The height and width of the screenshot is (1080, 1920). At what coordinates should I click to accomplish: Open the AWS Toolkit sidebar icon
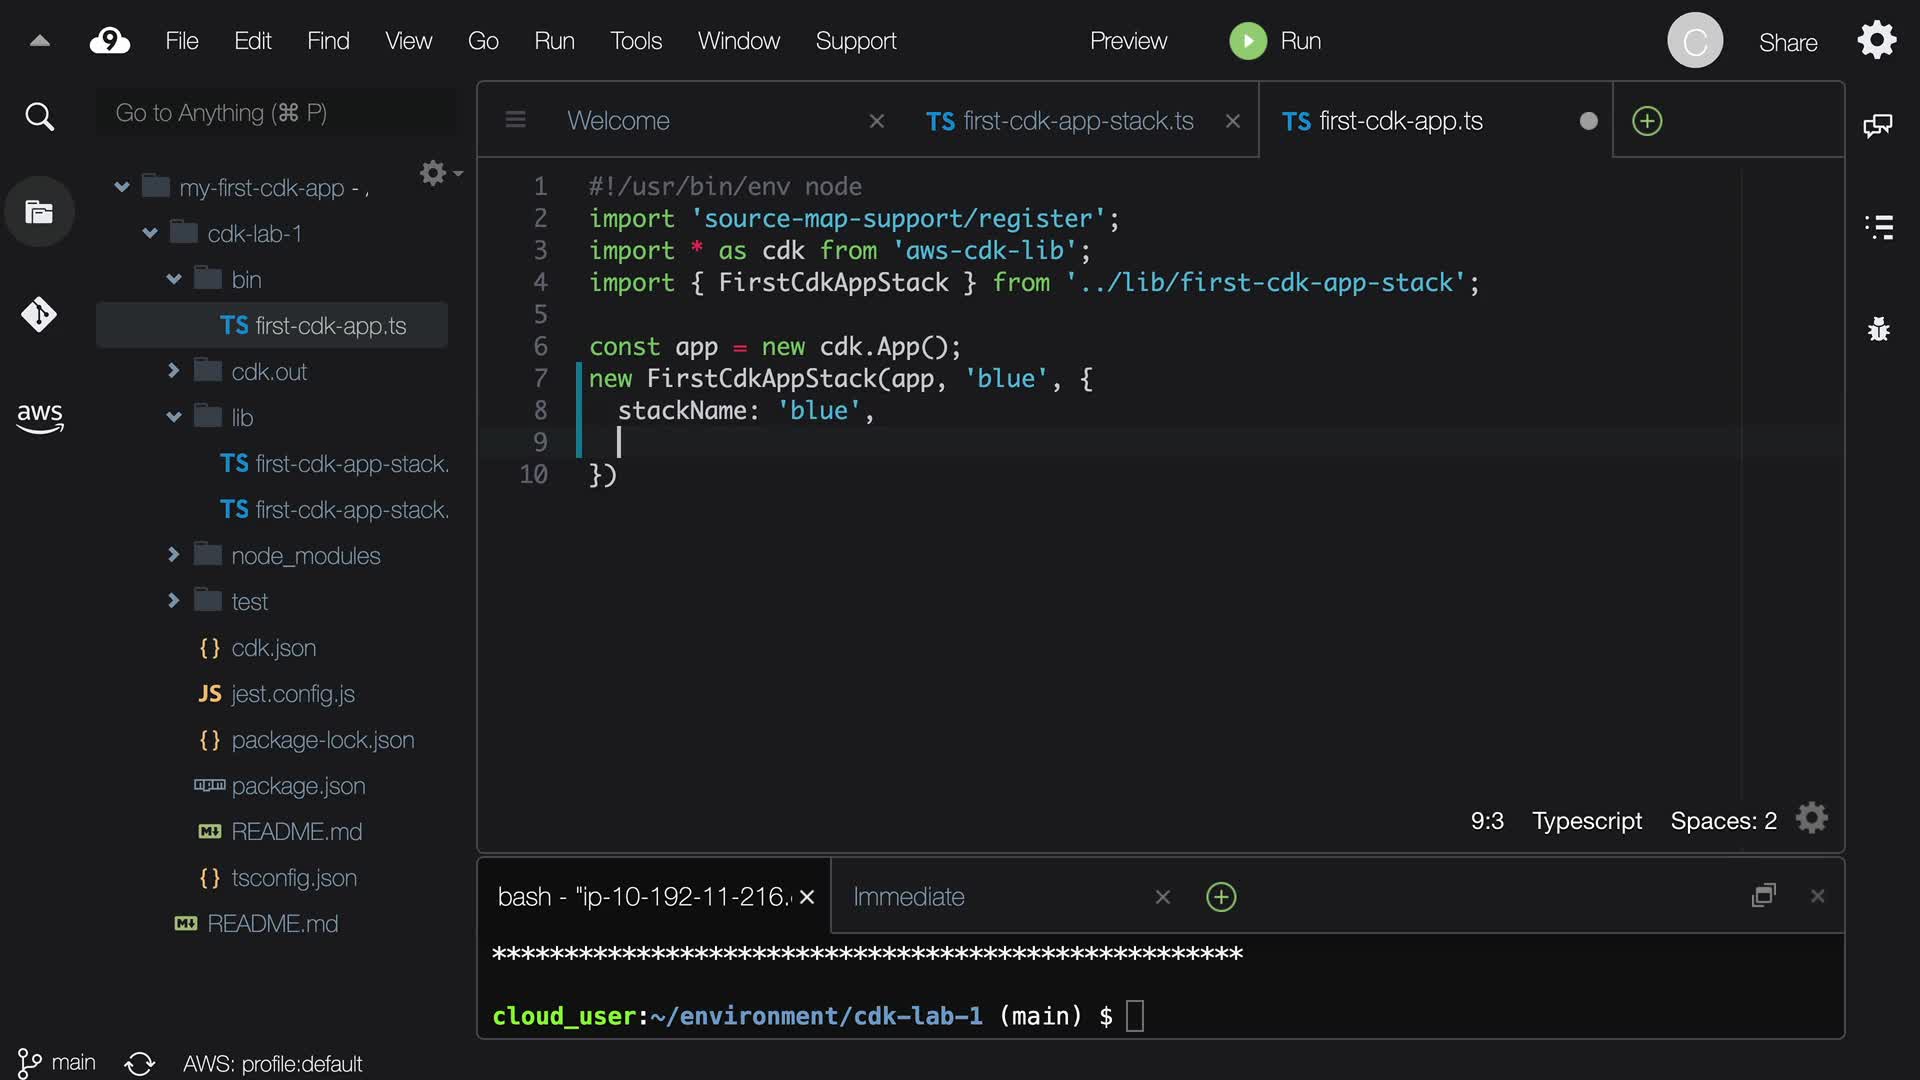(x=39, y=417)
